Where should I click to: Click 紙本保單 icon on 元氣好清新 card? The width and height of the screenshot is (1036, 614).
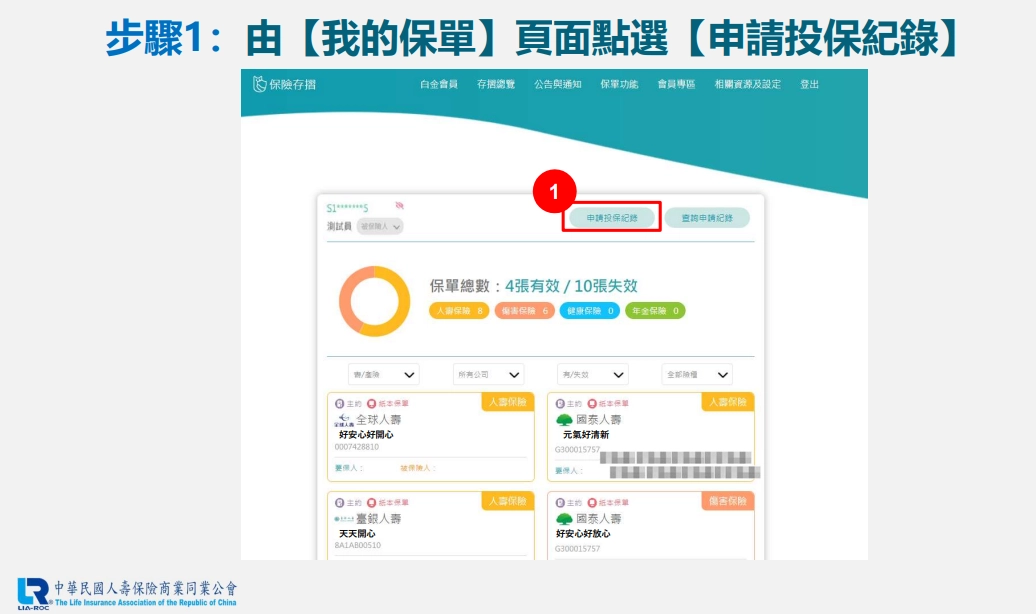coord(592,403)
